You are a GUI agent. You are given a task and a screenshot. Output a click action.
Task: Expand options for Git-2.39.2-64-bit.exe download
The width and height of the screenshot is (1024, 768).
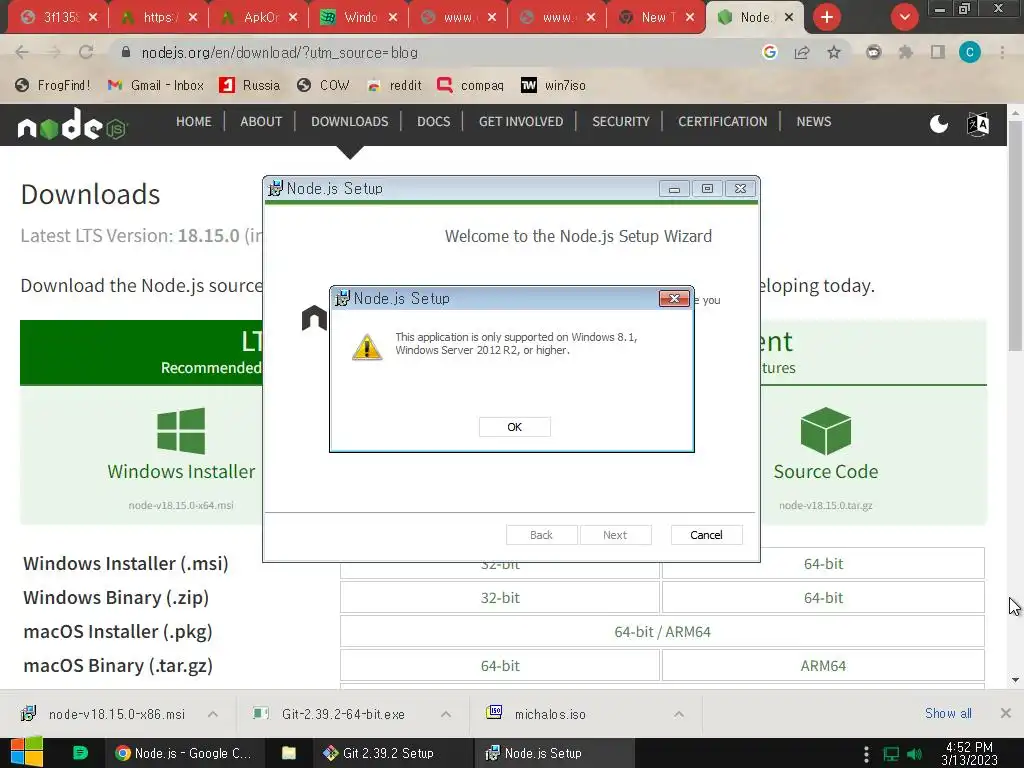[x=446, y=714]
